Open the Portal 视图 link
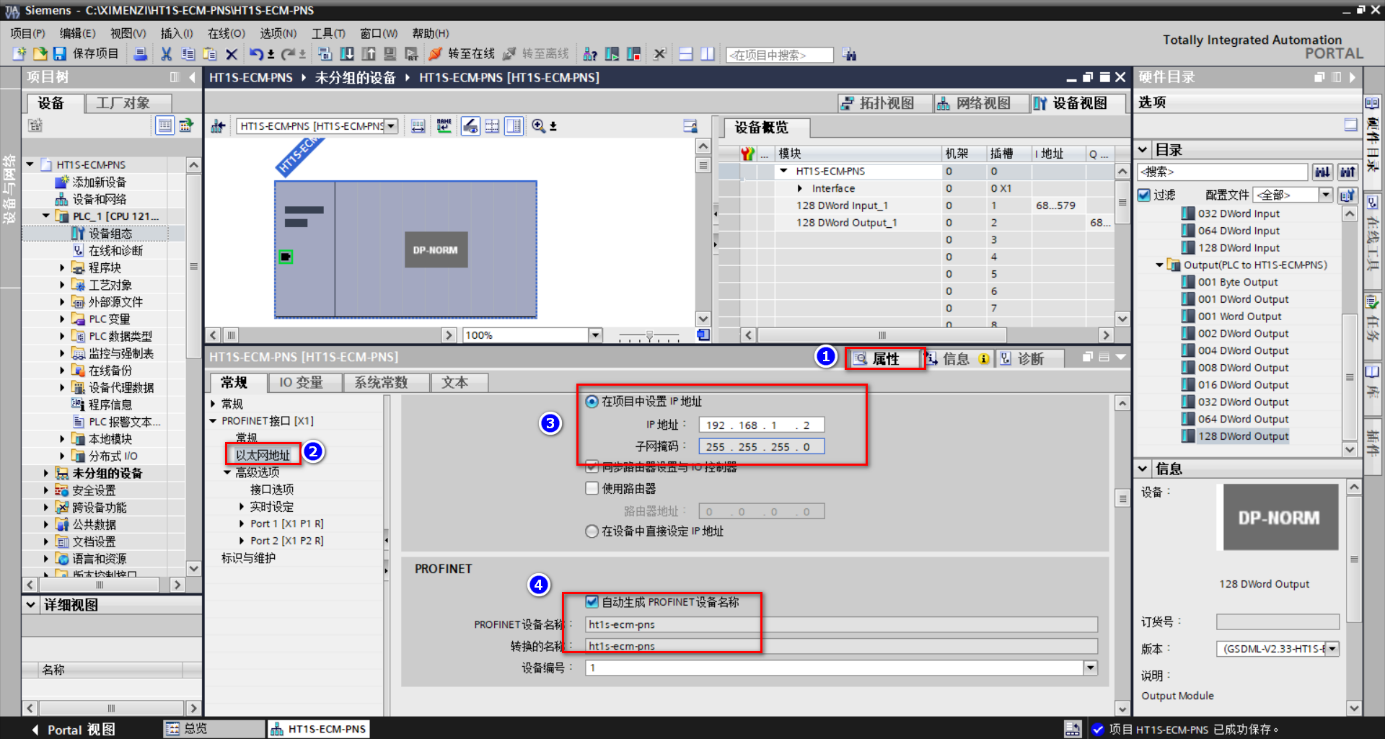 pyautogui.click(x=73, y=729)
